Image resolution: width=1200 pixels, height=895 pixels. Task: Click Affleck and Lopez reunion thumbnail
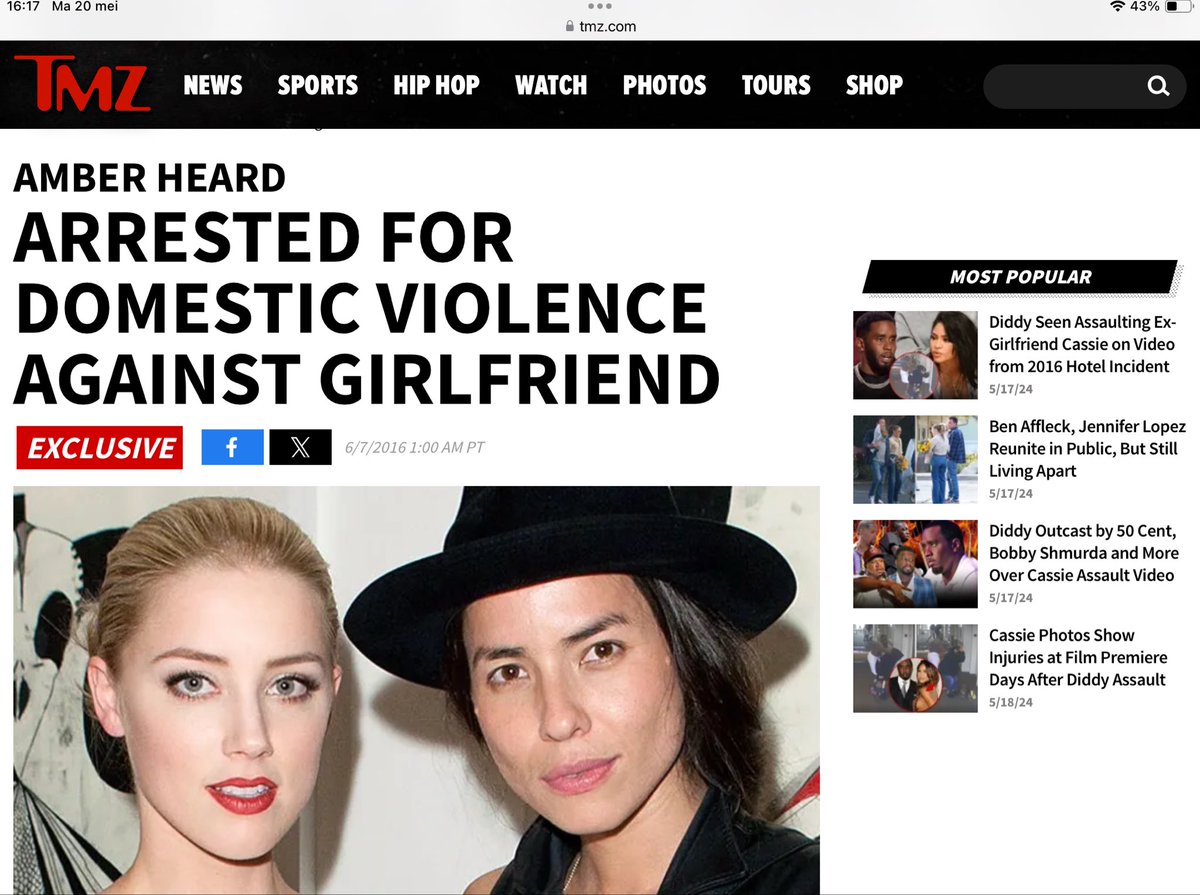pos(915,459)
